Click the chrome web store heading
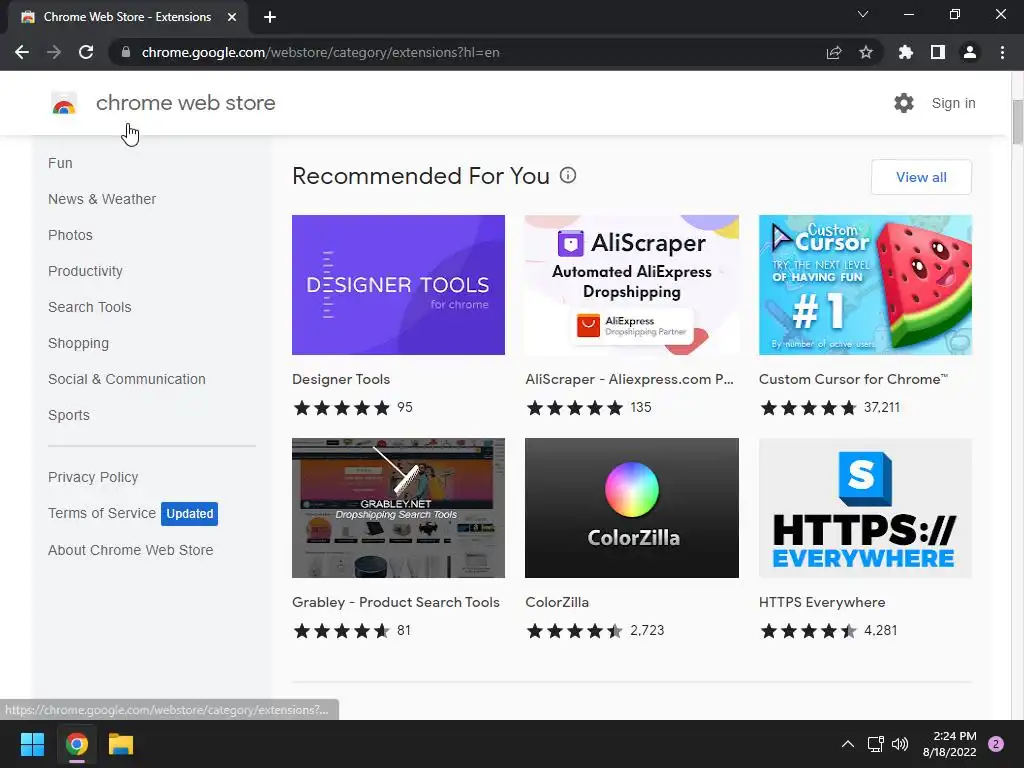 click(x=185, y=103)
